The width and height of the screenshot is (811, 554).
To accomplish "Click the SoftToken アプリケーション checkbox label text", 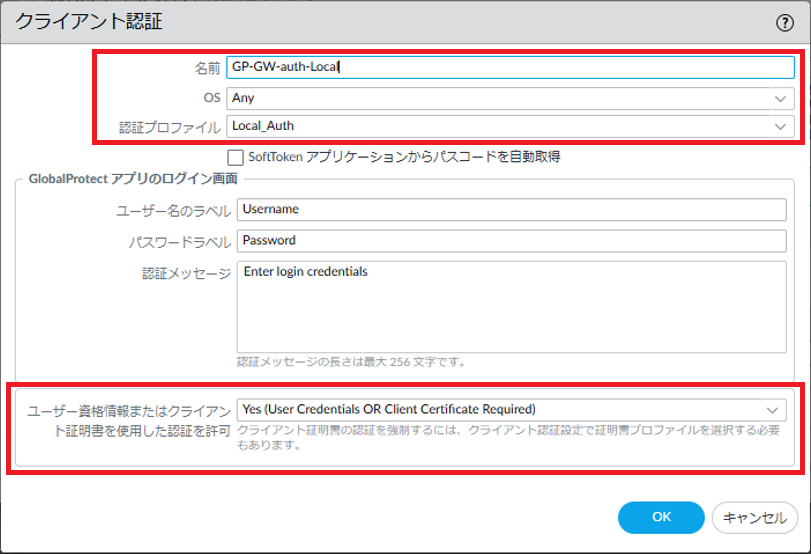I will (x=404, y=157).
